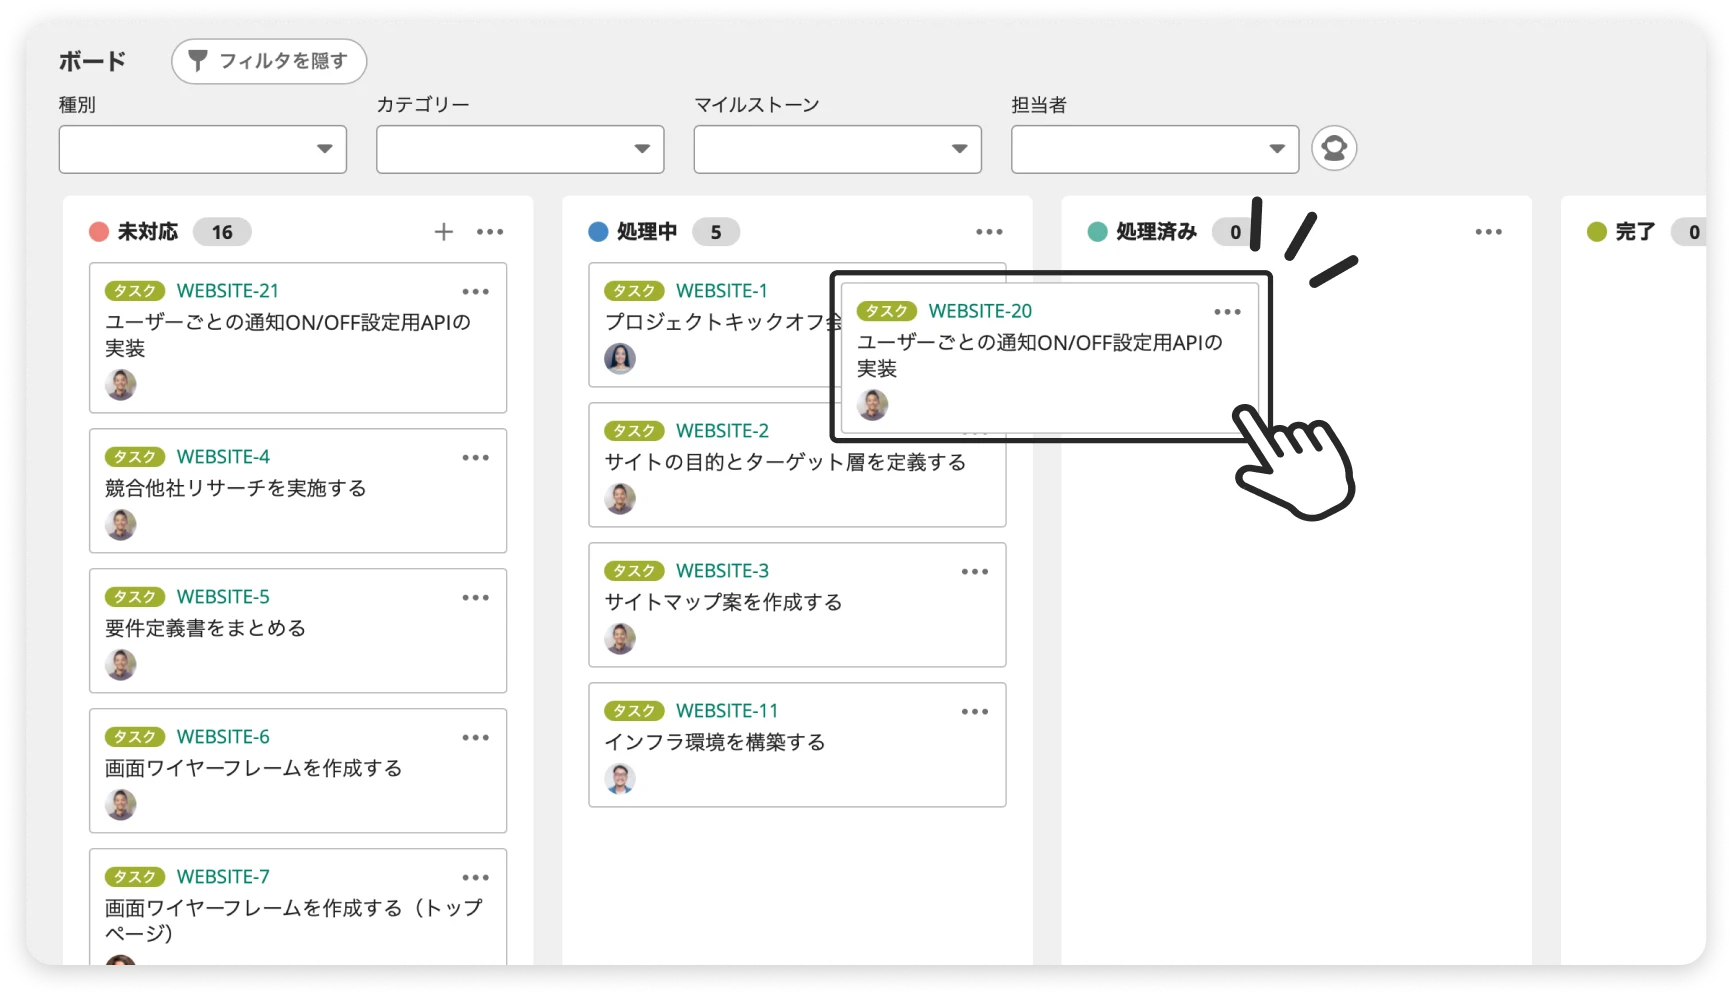The image size is (1733, 997).
Task: Click the タスク badge on WEBSITE-11 card
Action: [x=634, y=711]
